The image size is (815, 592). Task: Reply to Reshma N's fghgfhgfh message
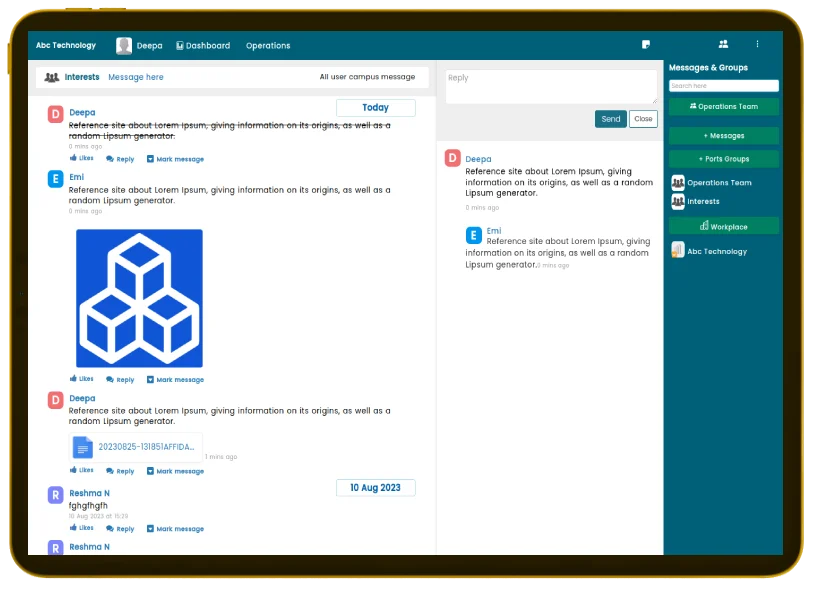[120, 529]
